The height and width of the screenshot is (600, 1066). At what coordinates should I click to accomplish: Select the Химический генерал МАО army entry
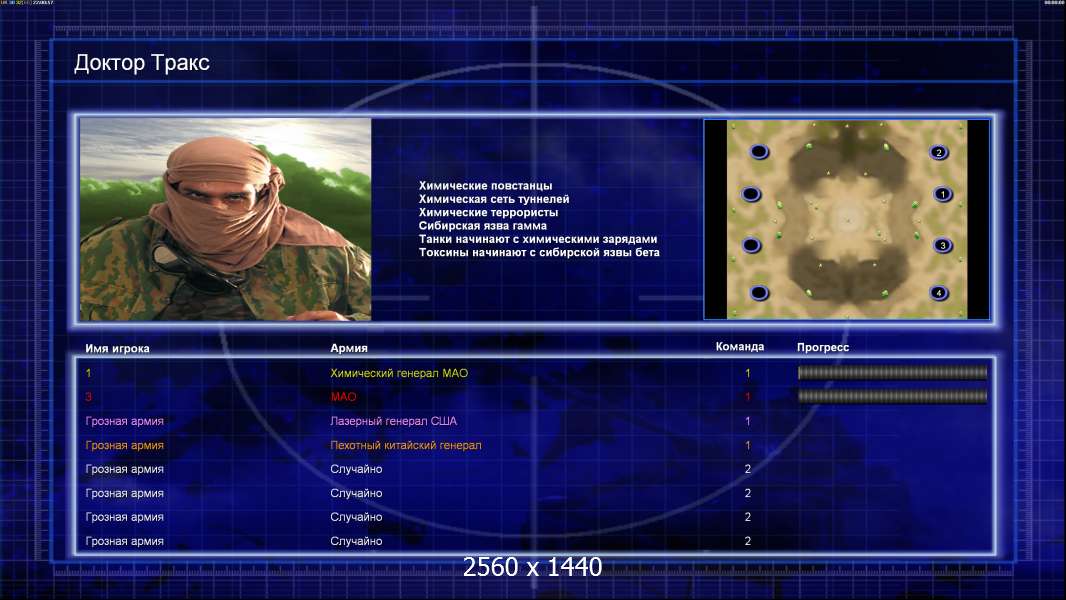coord(399,373)
